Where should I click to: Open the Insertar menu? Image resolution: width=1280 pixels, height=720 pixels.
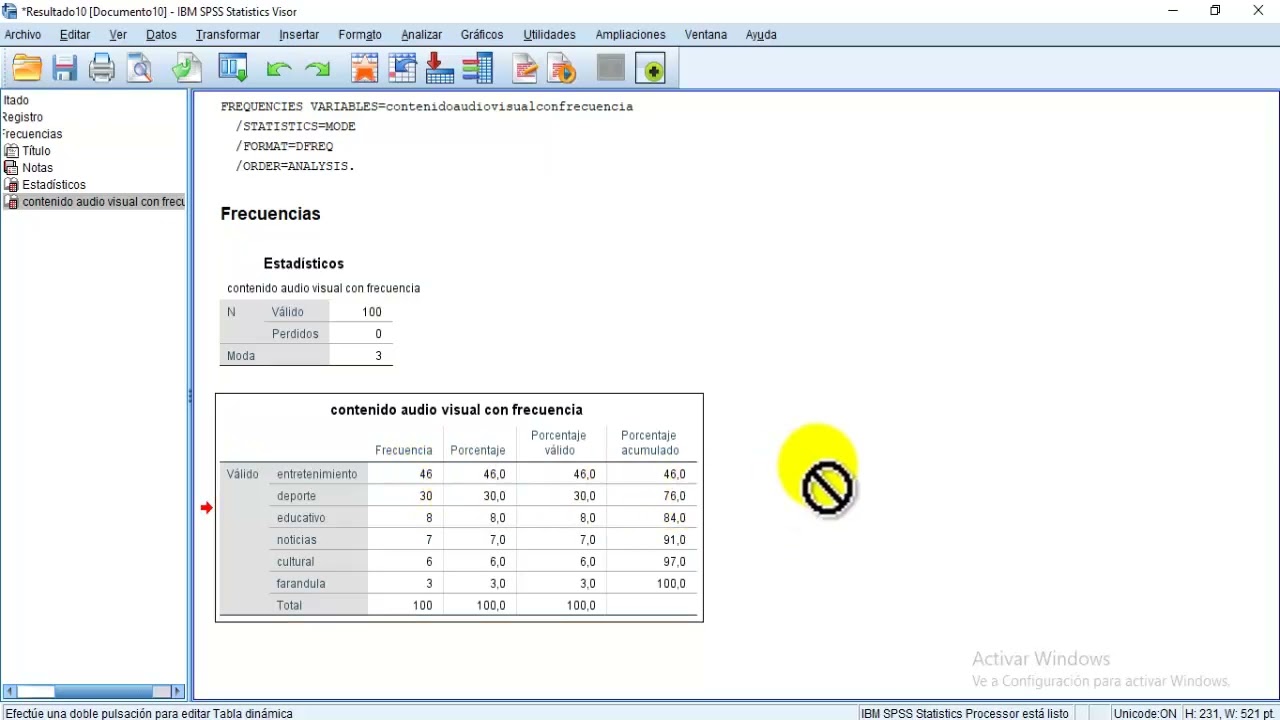pyautogui.click(x=299, y=34)
